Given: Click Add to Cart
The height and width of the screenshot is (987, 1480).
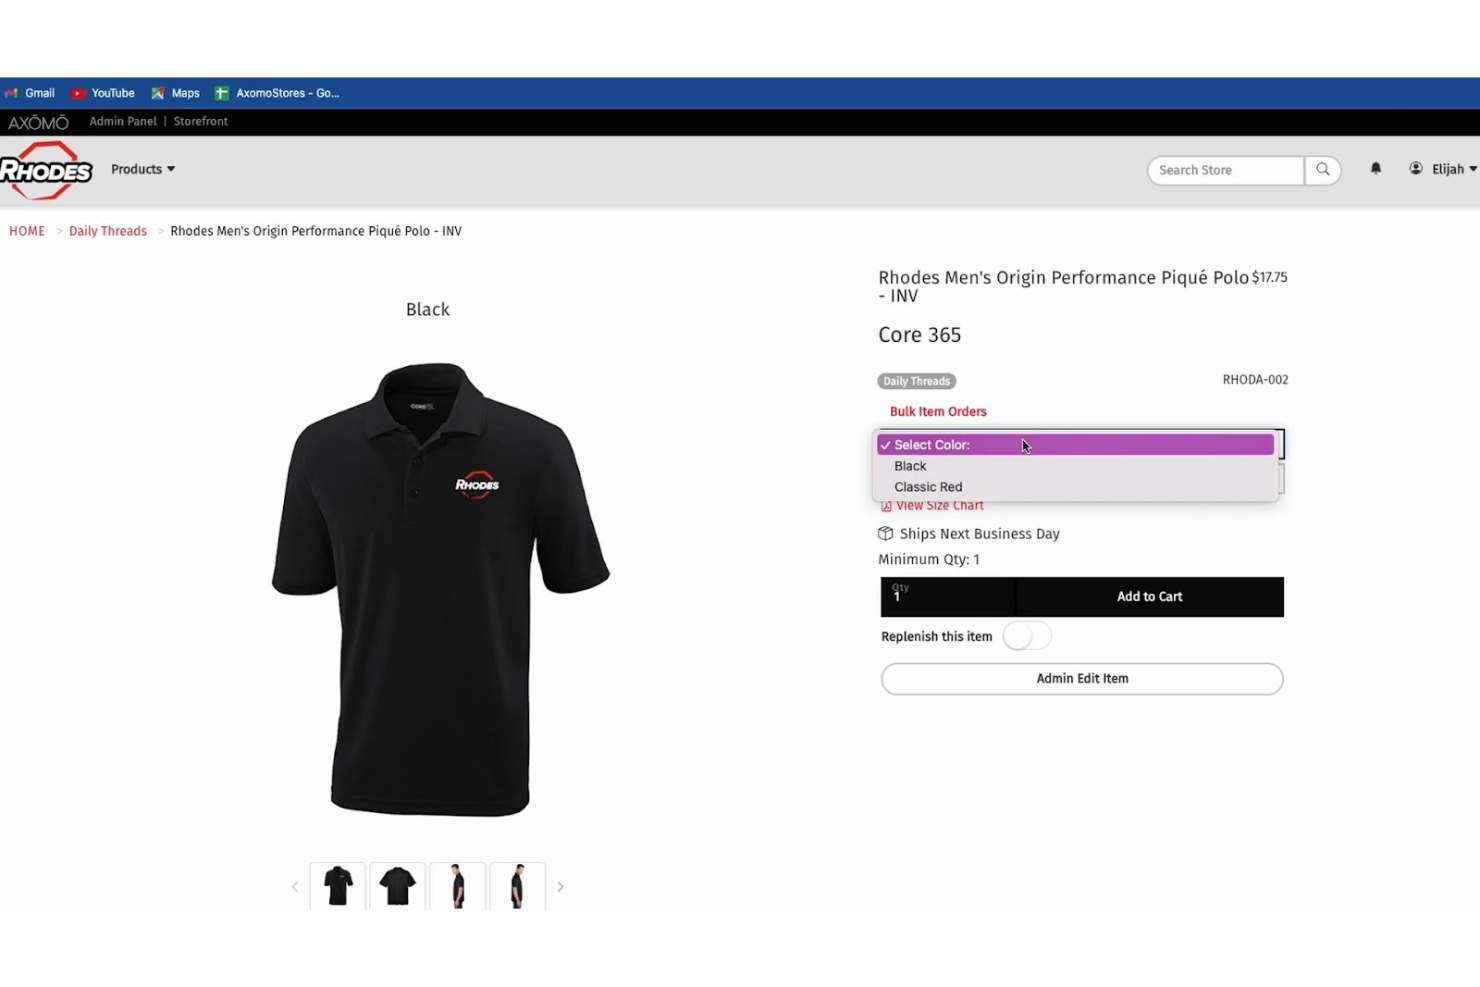Looking at the screenshot, I should 1150,597.
